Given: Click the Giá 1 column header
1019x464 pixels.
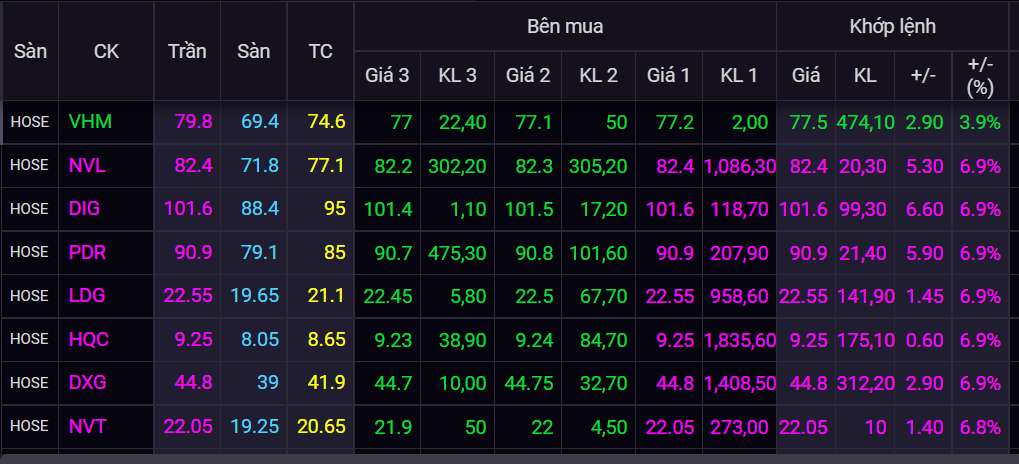Looking at the screenshot, I should (x=668, y=75).
